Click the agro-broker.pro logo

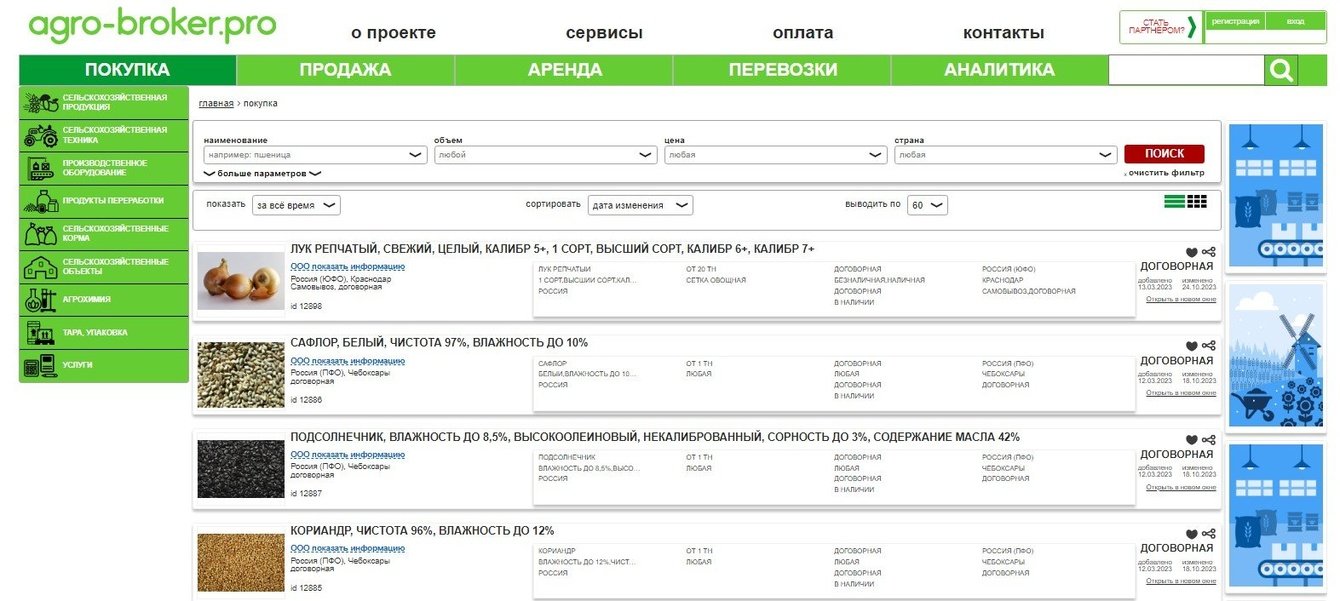152,25
